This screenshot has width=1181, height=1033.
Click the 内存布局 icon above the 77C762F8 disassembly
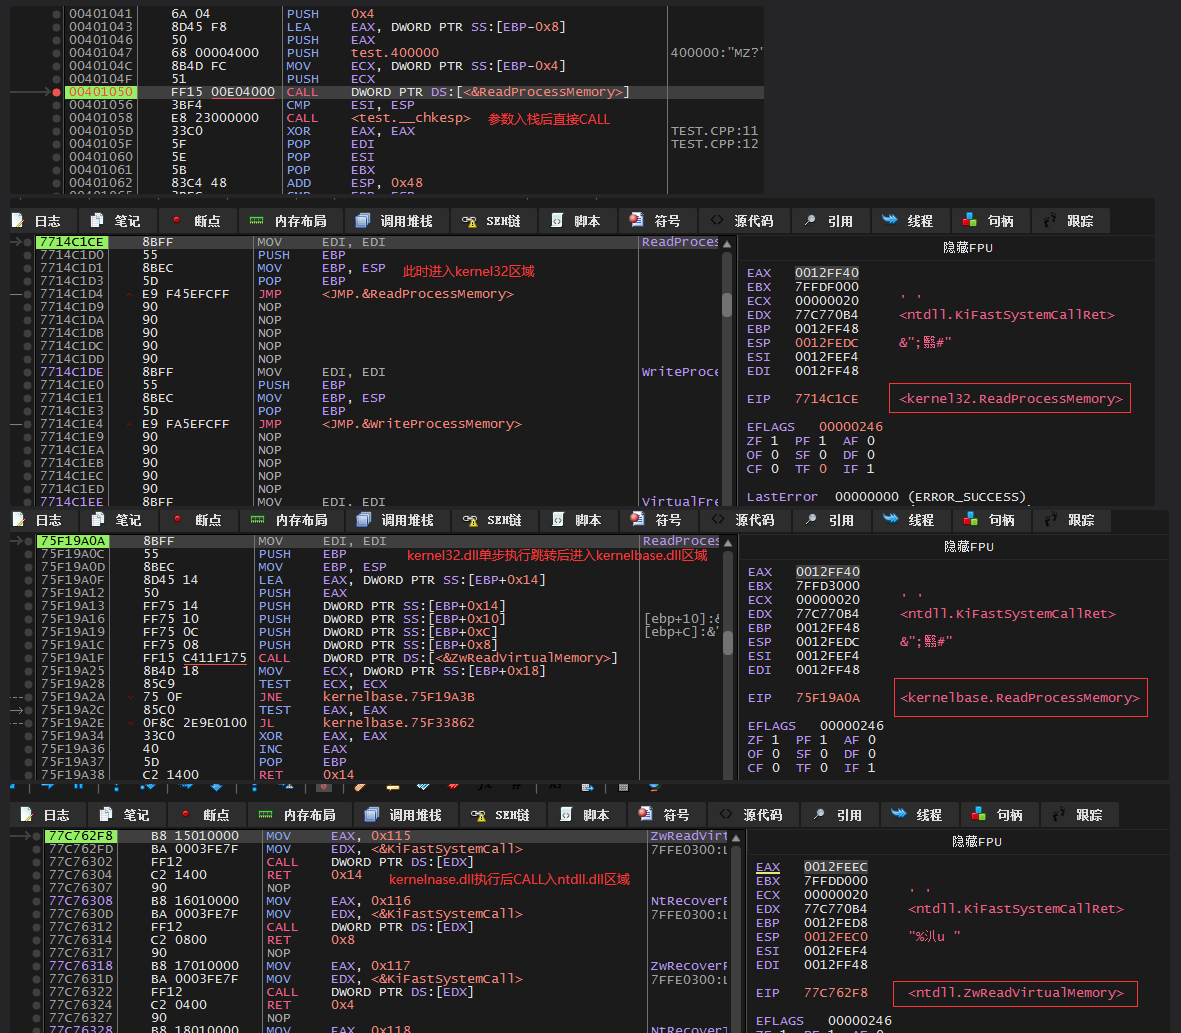[265, 815]
